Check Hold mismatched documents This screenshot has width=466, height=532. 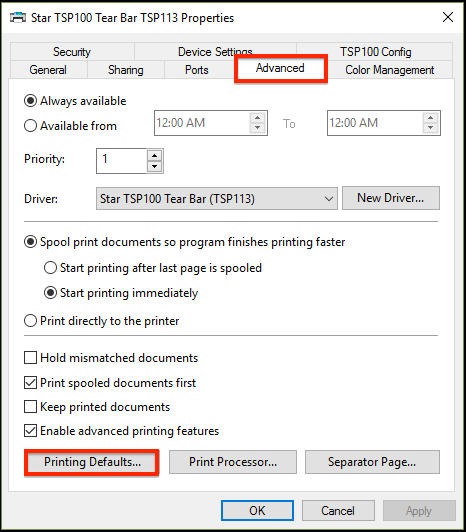click(x=31, y=358)
